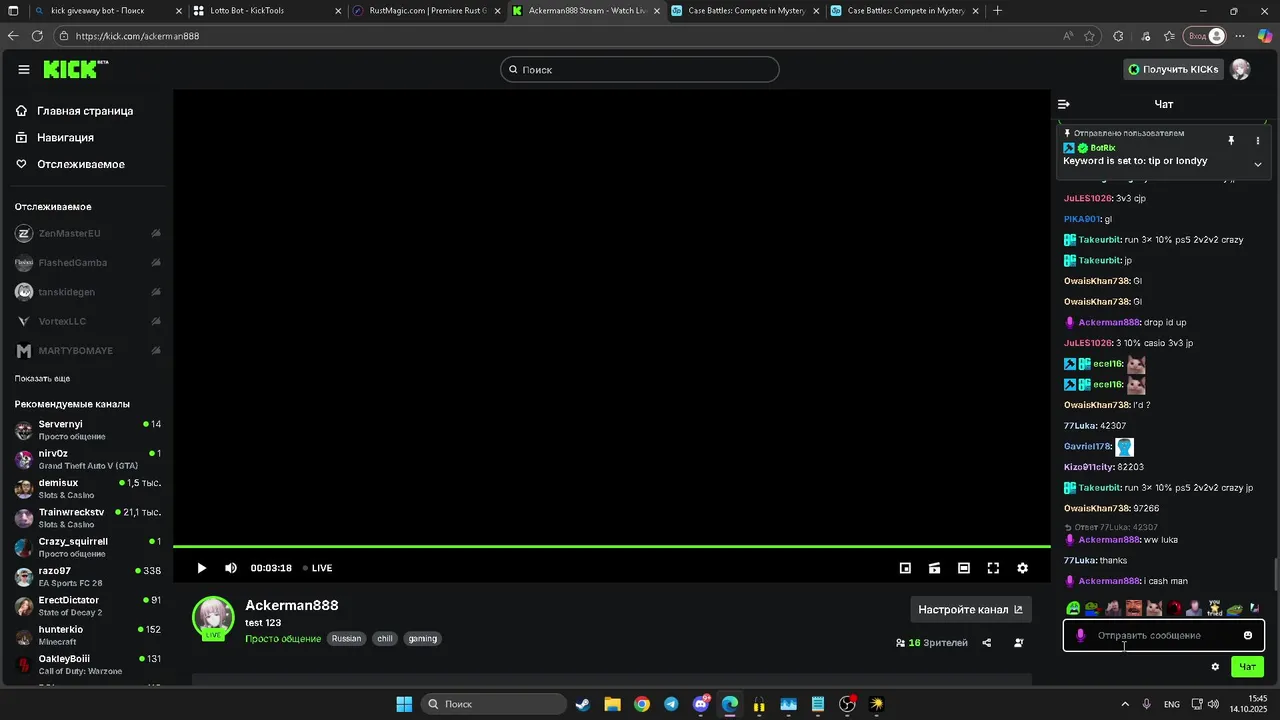Open recommended channel Servernyi
This screenshot has height=720, width=1280.
point(87,430)
